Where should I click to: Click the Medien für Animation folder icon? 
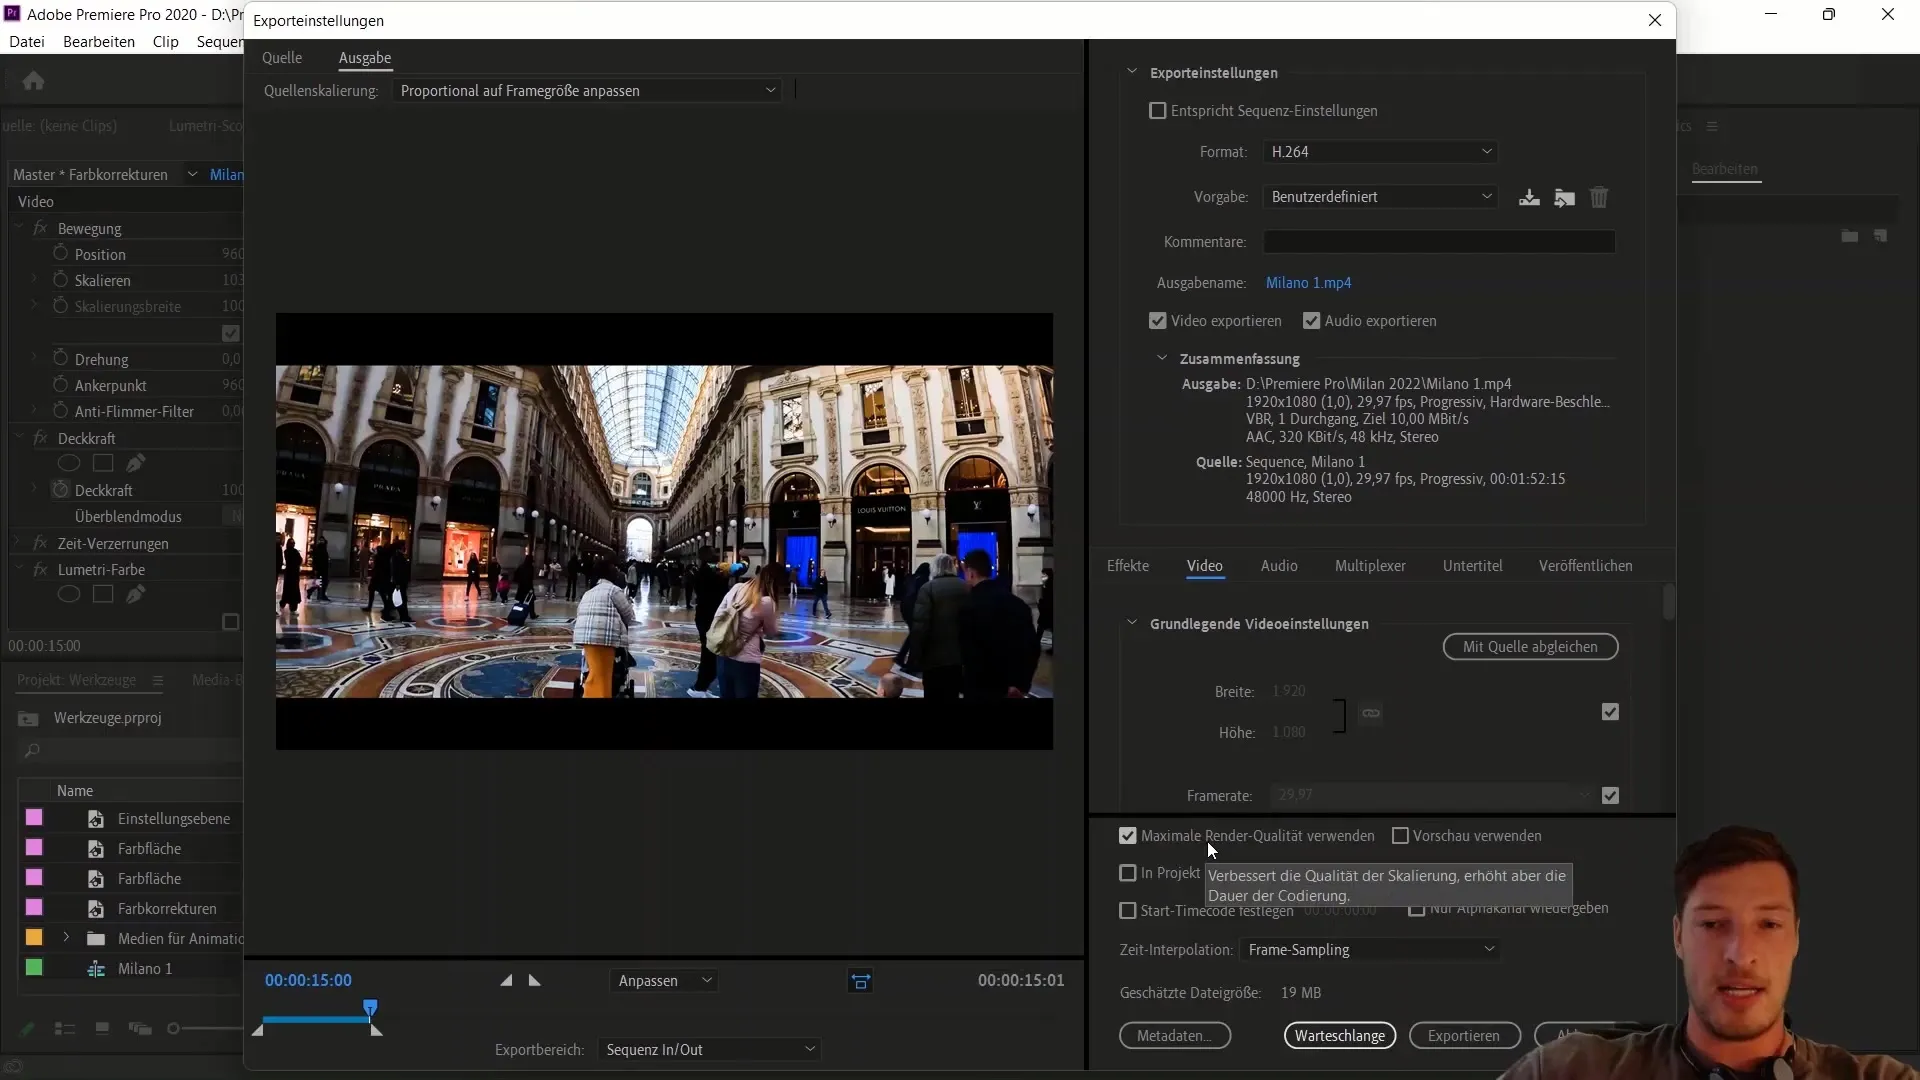[96, 939]
